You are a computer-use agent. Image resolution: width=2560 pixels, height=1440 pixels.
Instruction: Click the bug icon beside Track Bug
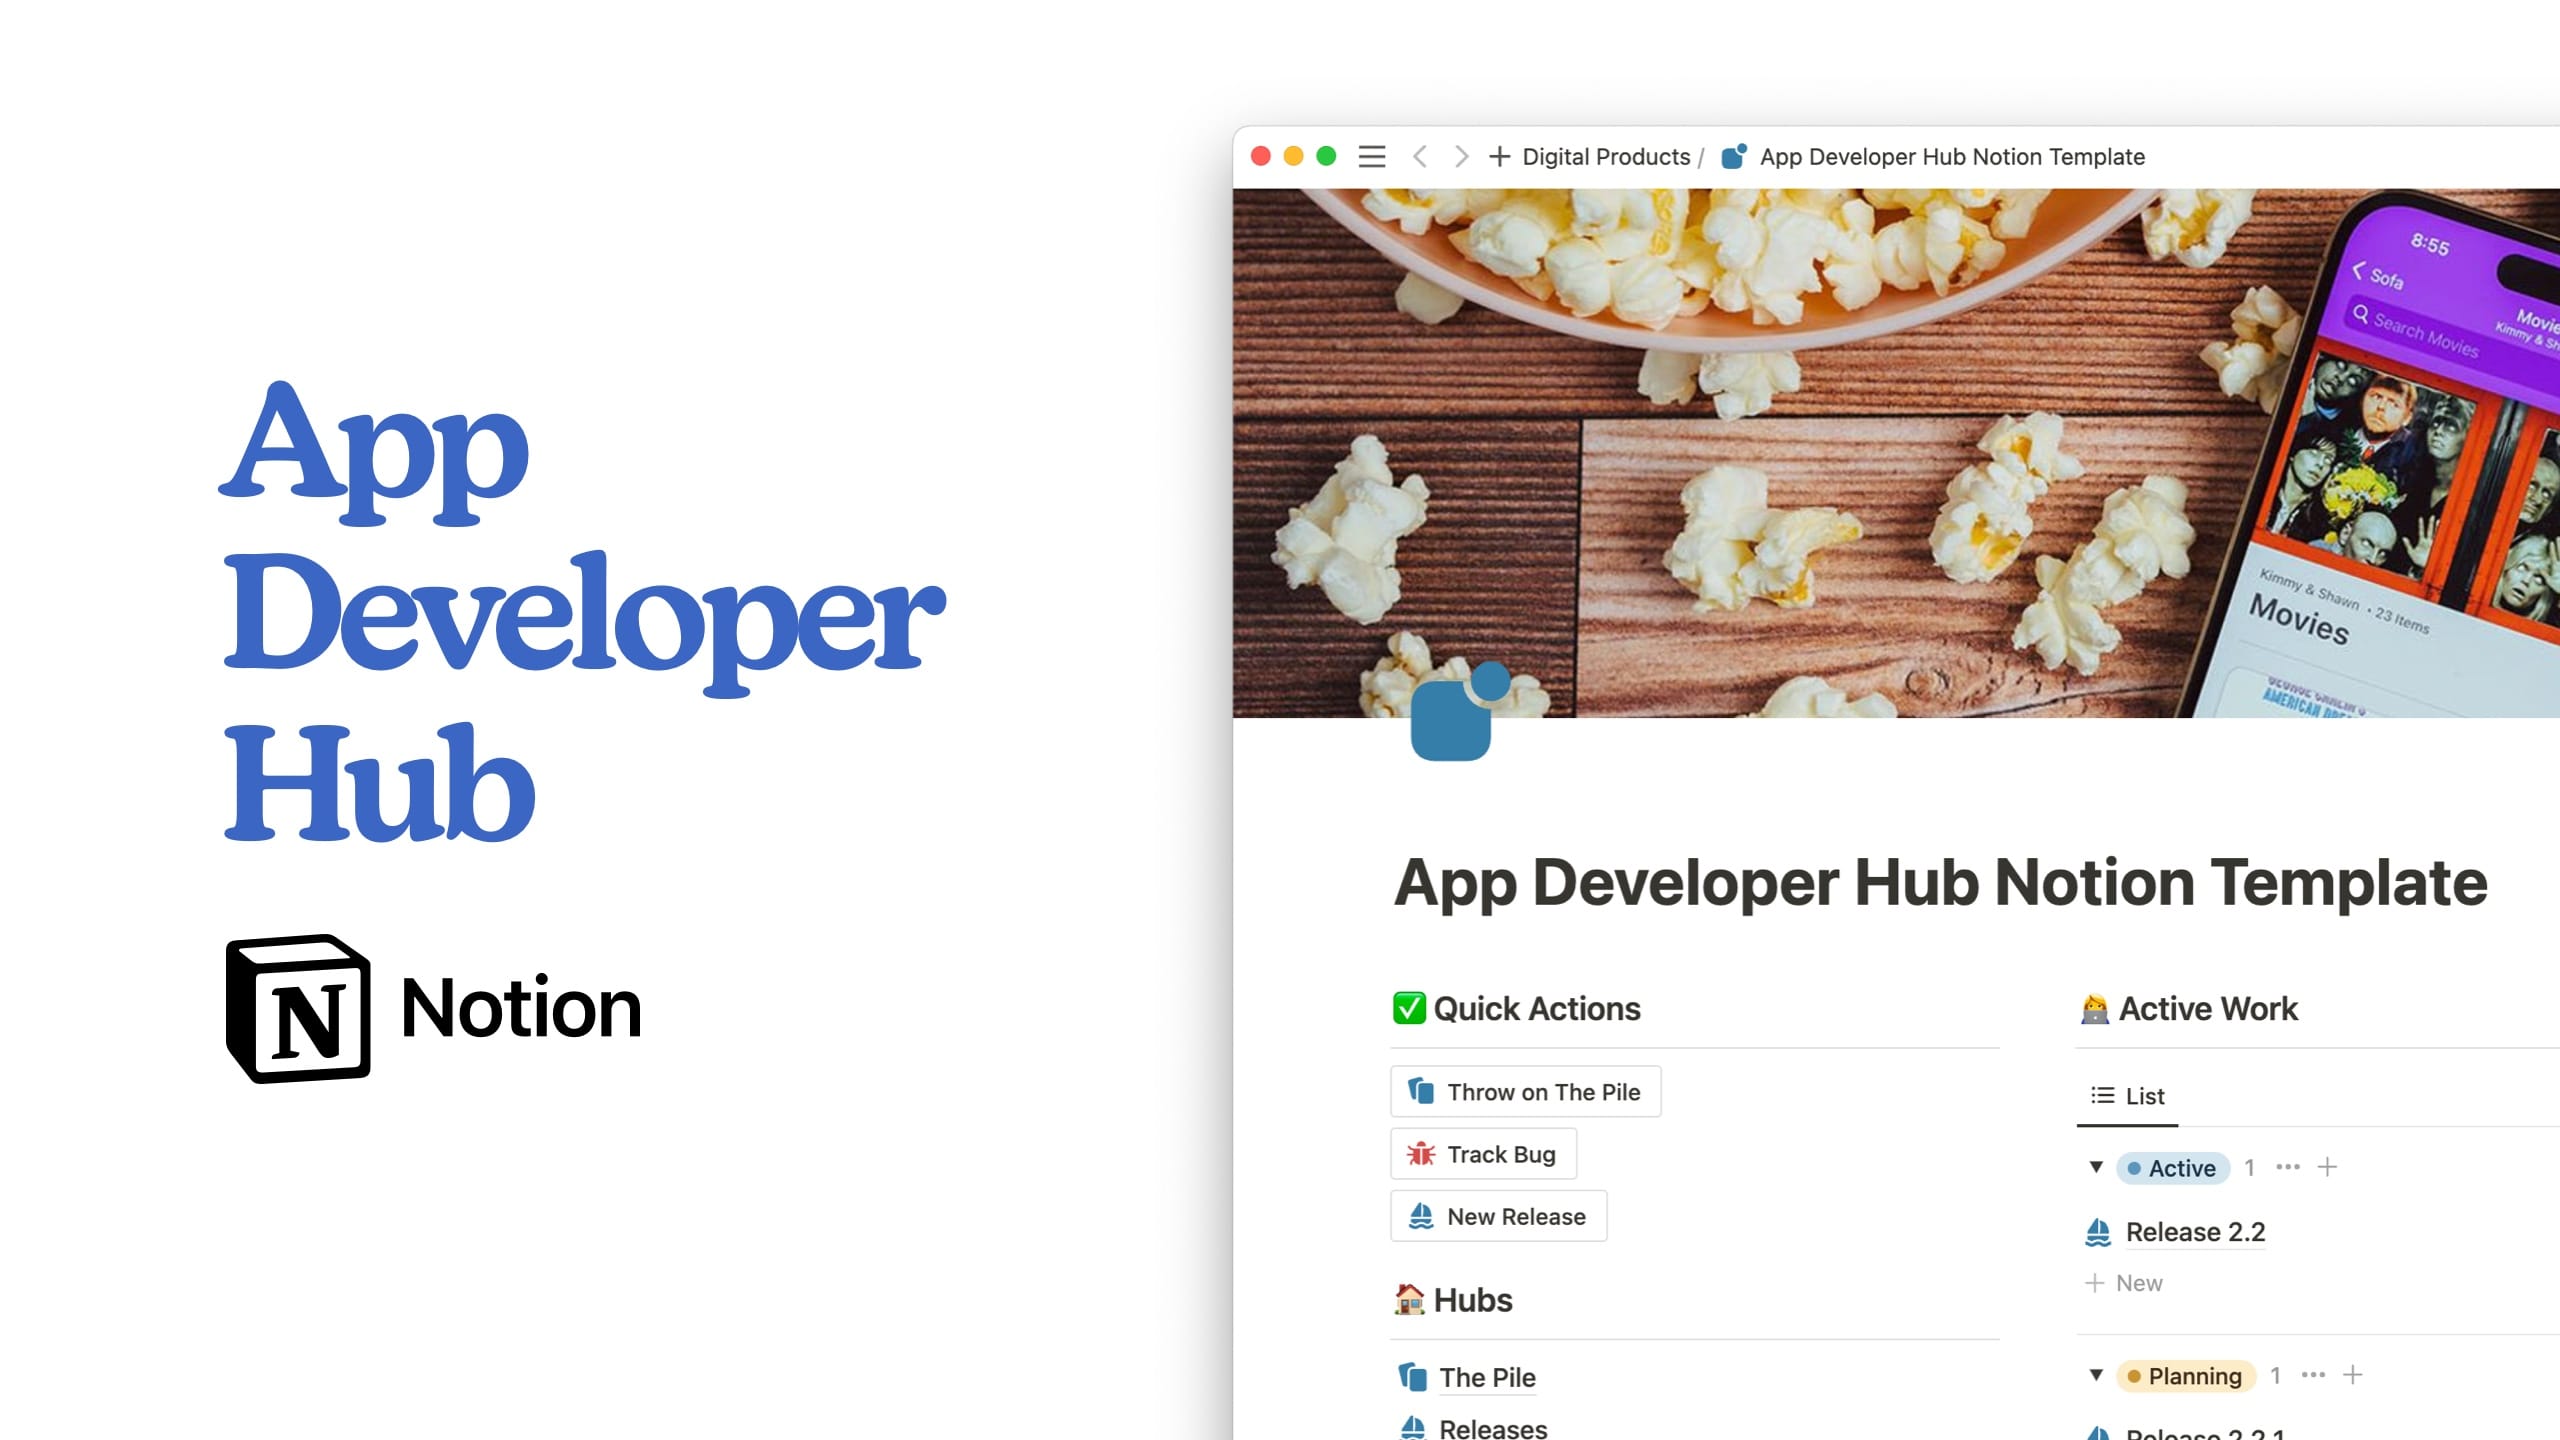point(1419,1153)
